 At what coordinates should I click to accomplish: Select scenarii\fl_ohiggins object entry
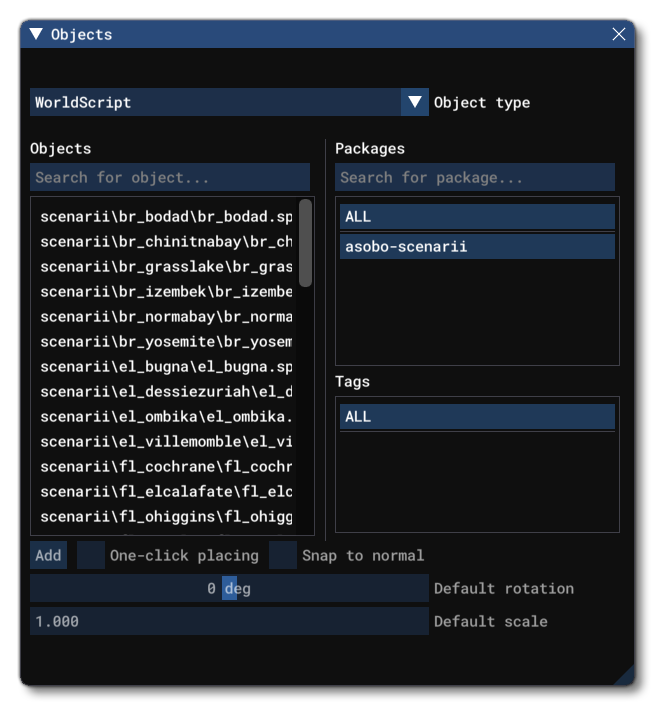pos(166,516)
